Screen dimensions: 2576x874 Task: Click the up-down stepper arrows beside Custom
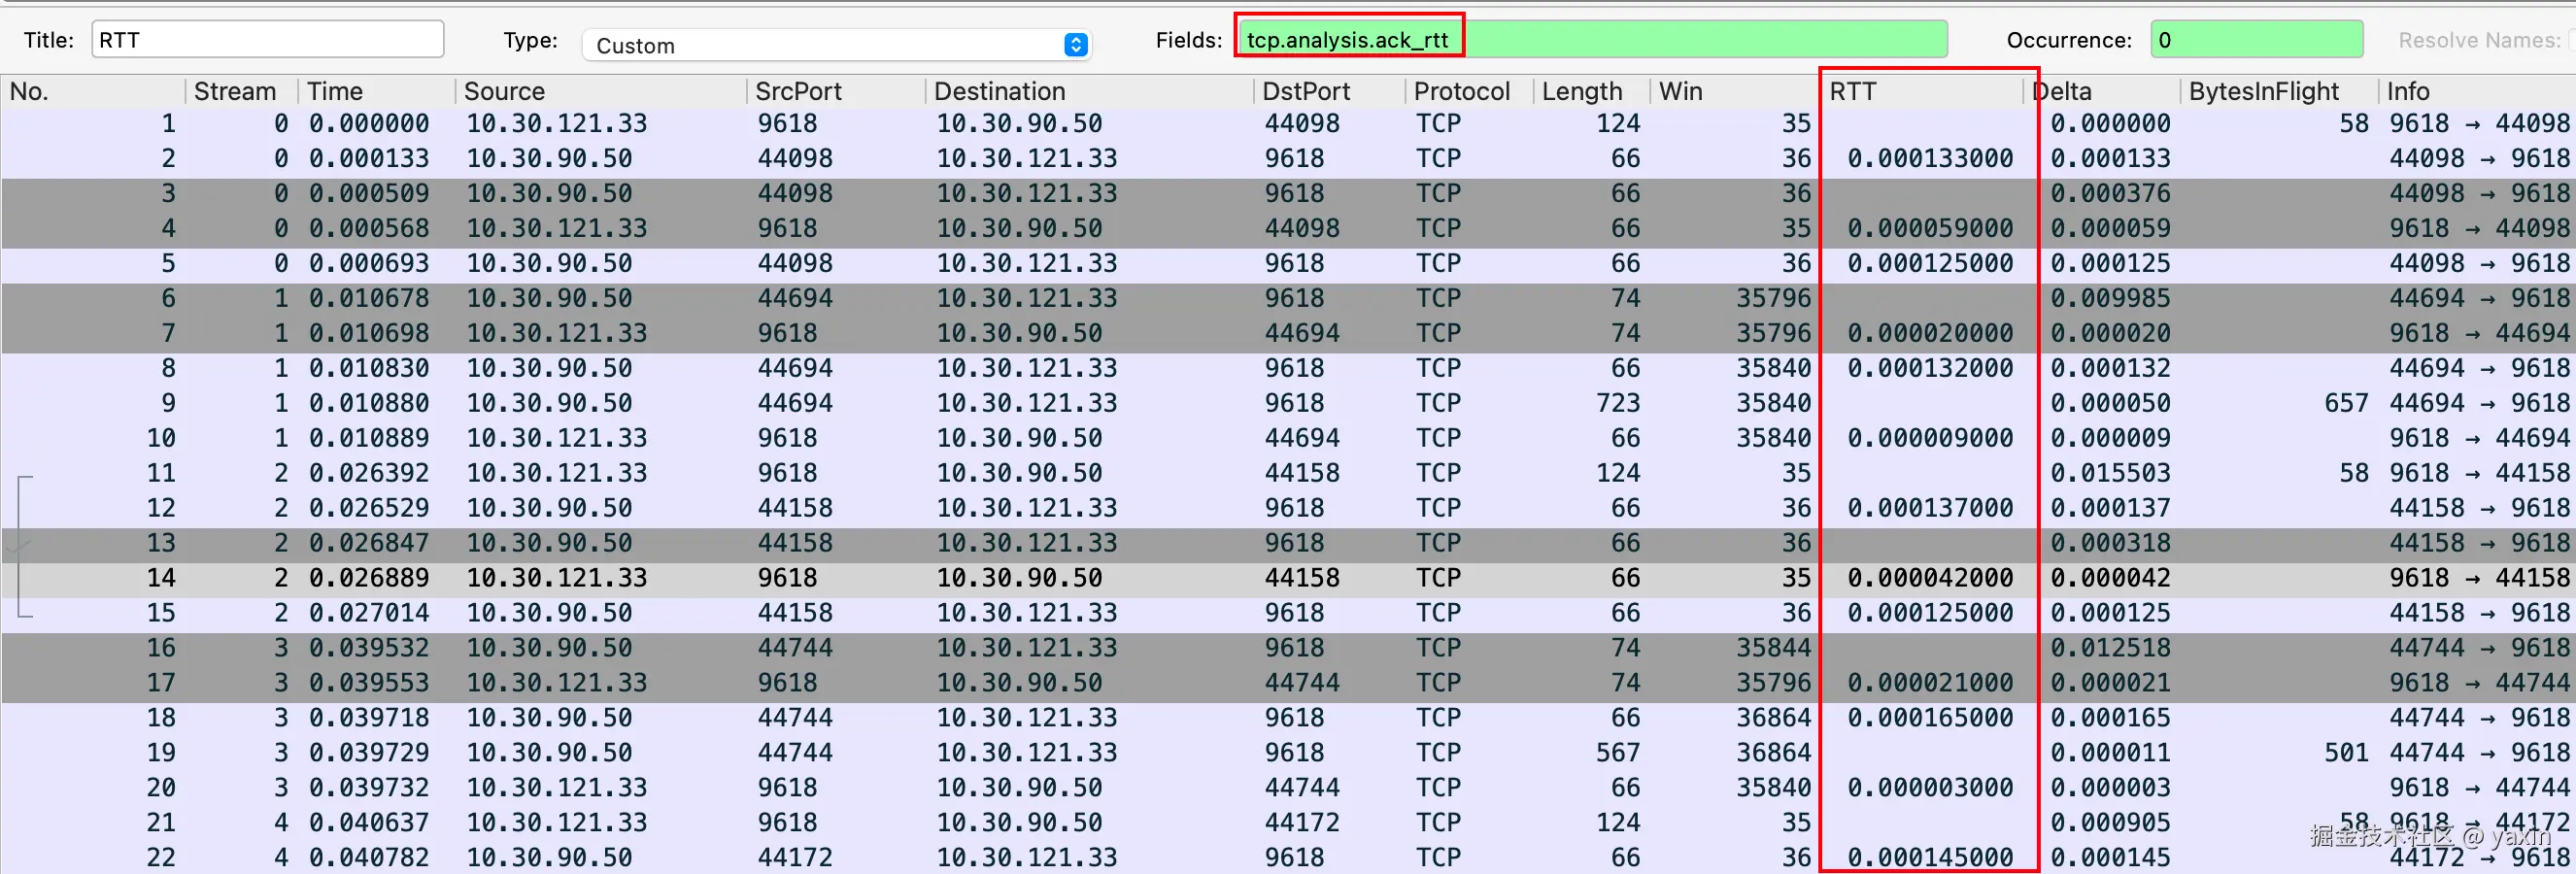click(1076, 45)
